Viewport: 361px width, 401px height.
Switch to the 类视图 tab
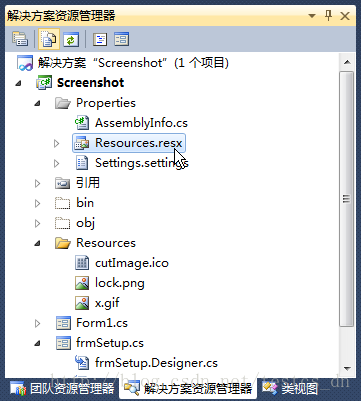click(290, 388)
